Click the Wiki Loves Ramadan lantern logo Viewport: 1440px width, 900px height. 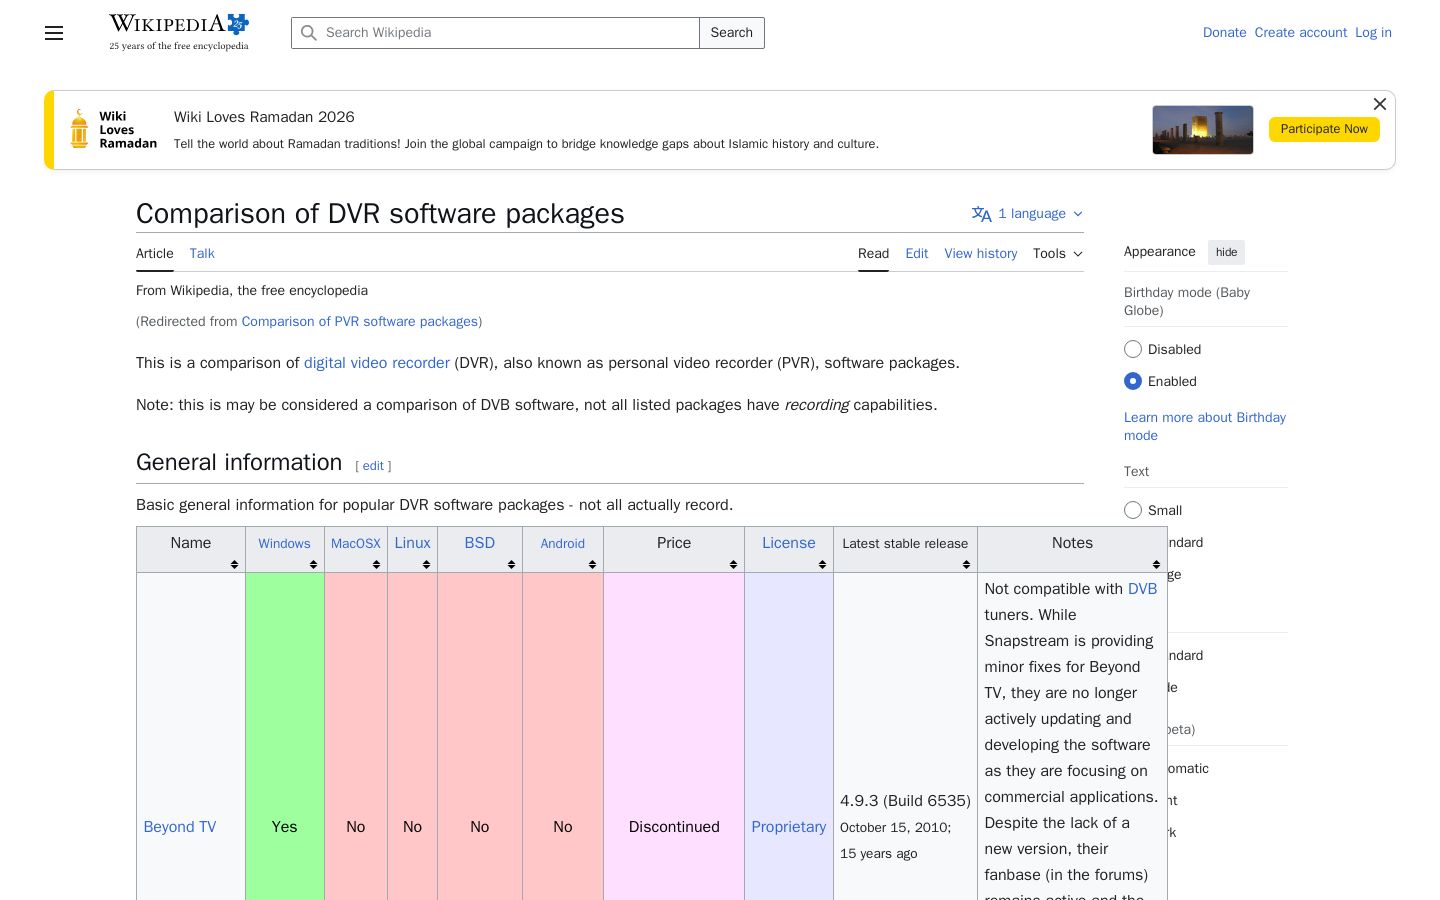[113, 130]
